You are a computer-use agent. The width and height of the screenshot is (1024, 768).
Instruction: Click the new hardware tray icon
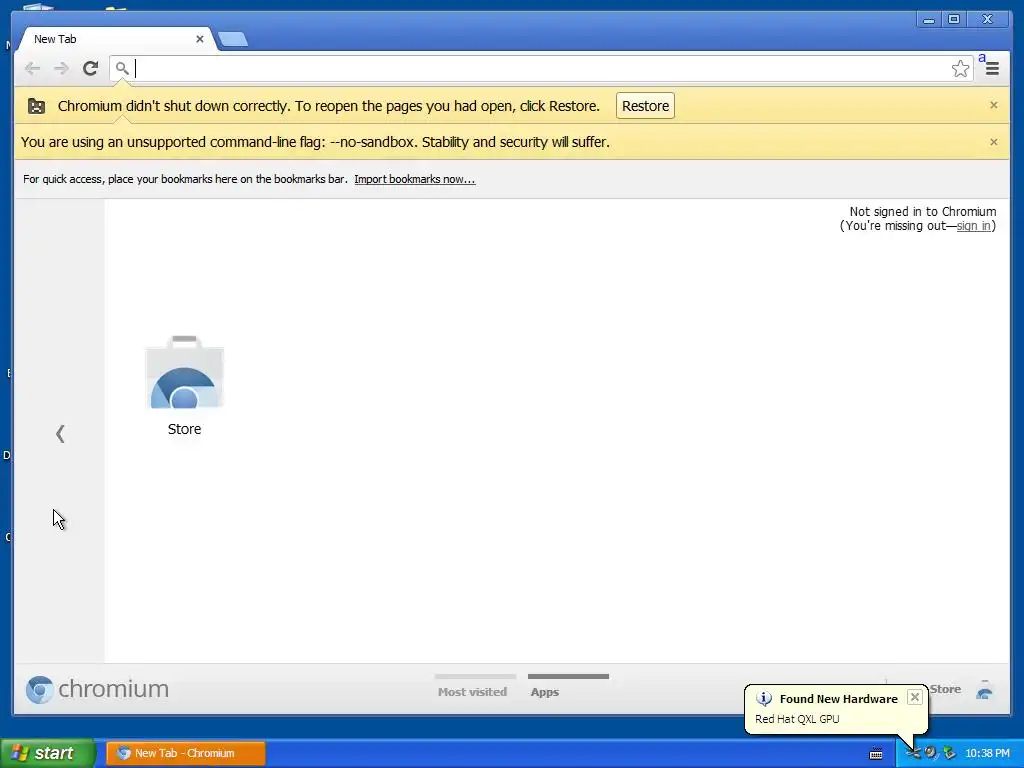pos(913,753)
